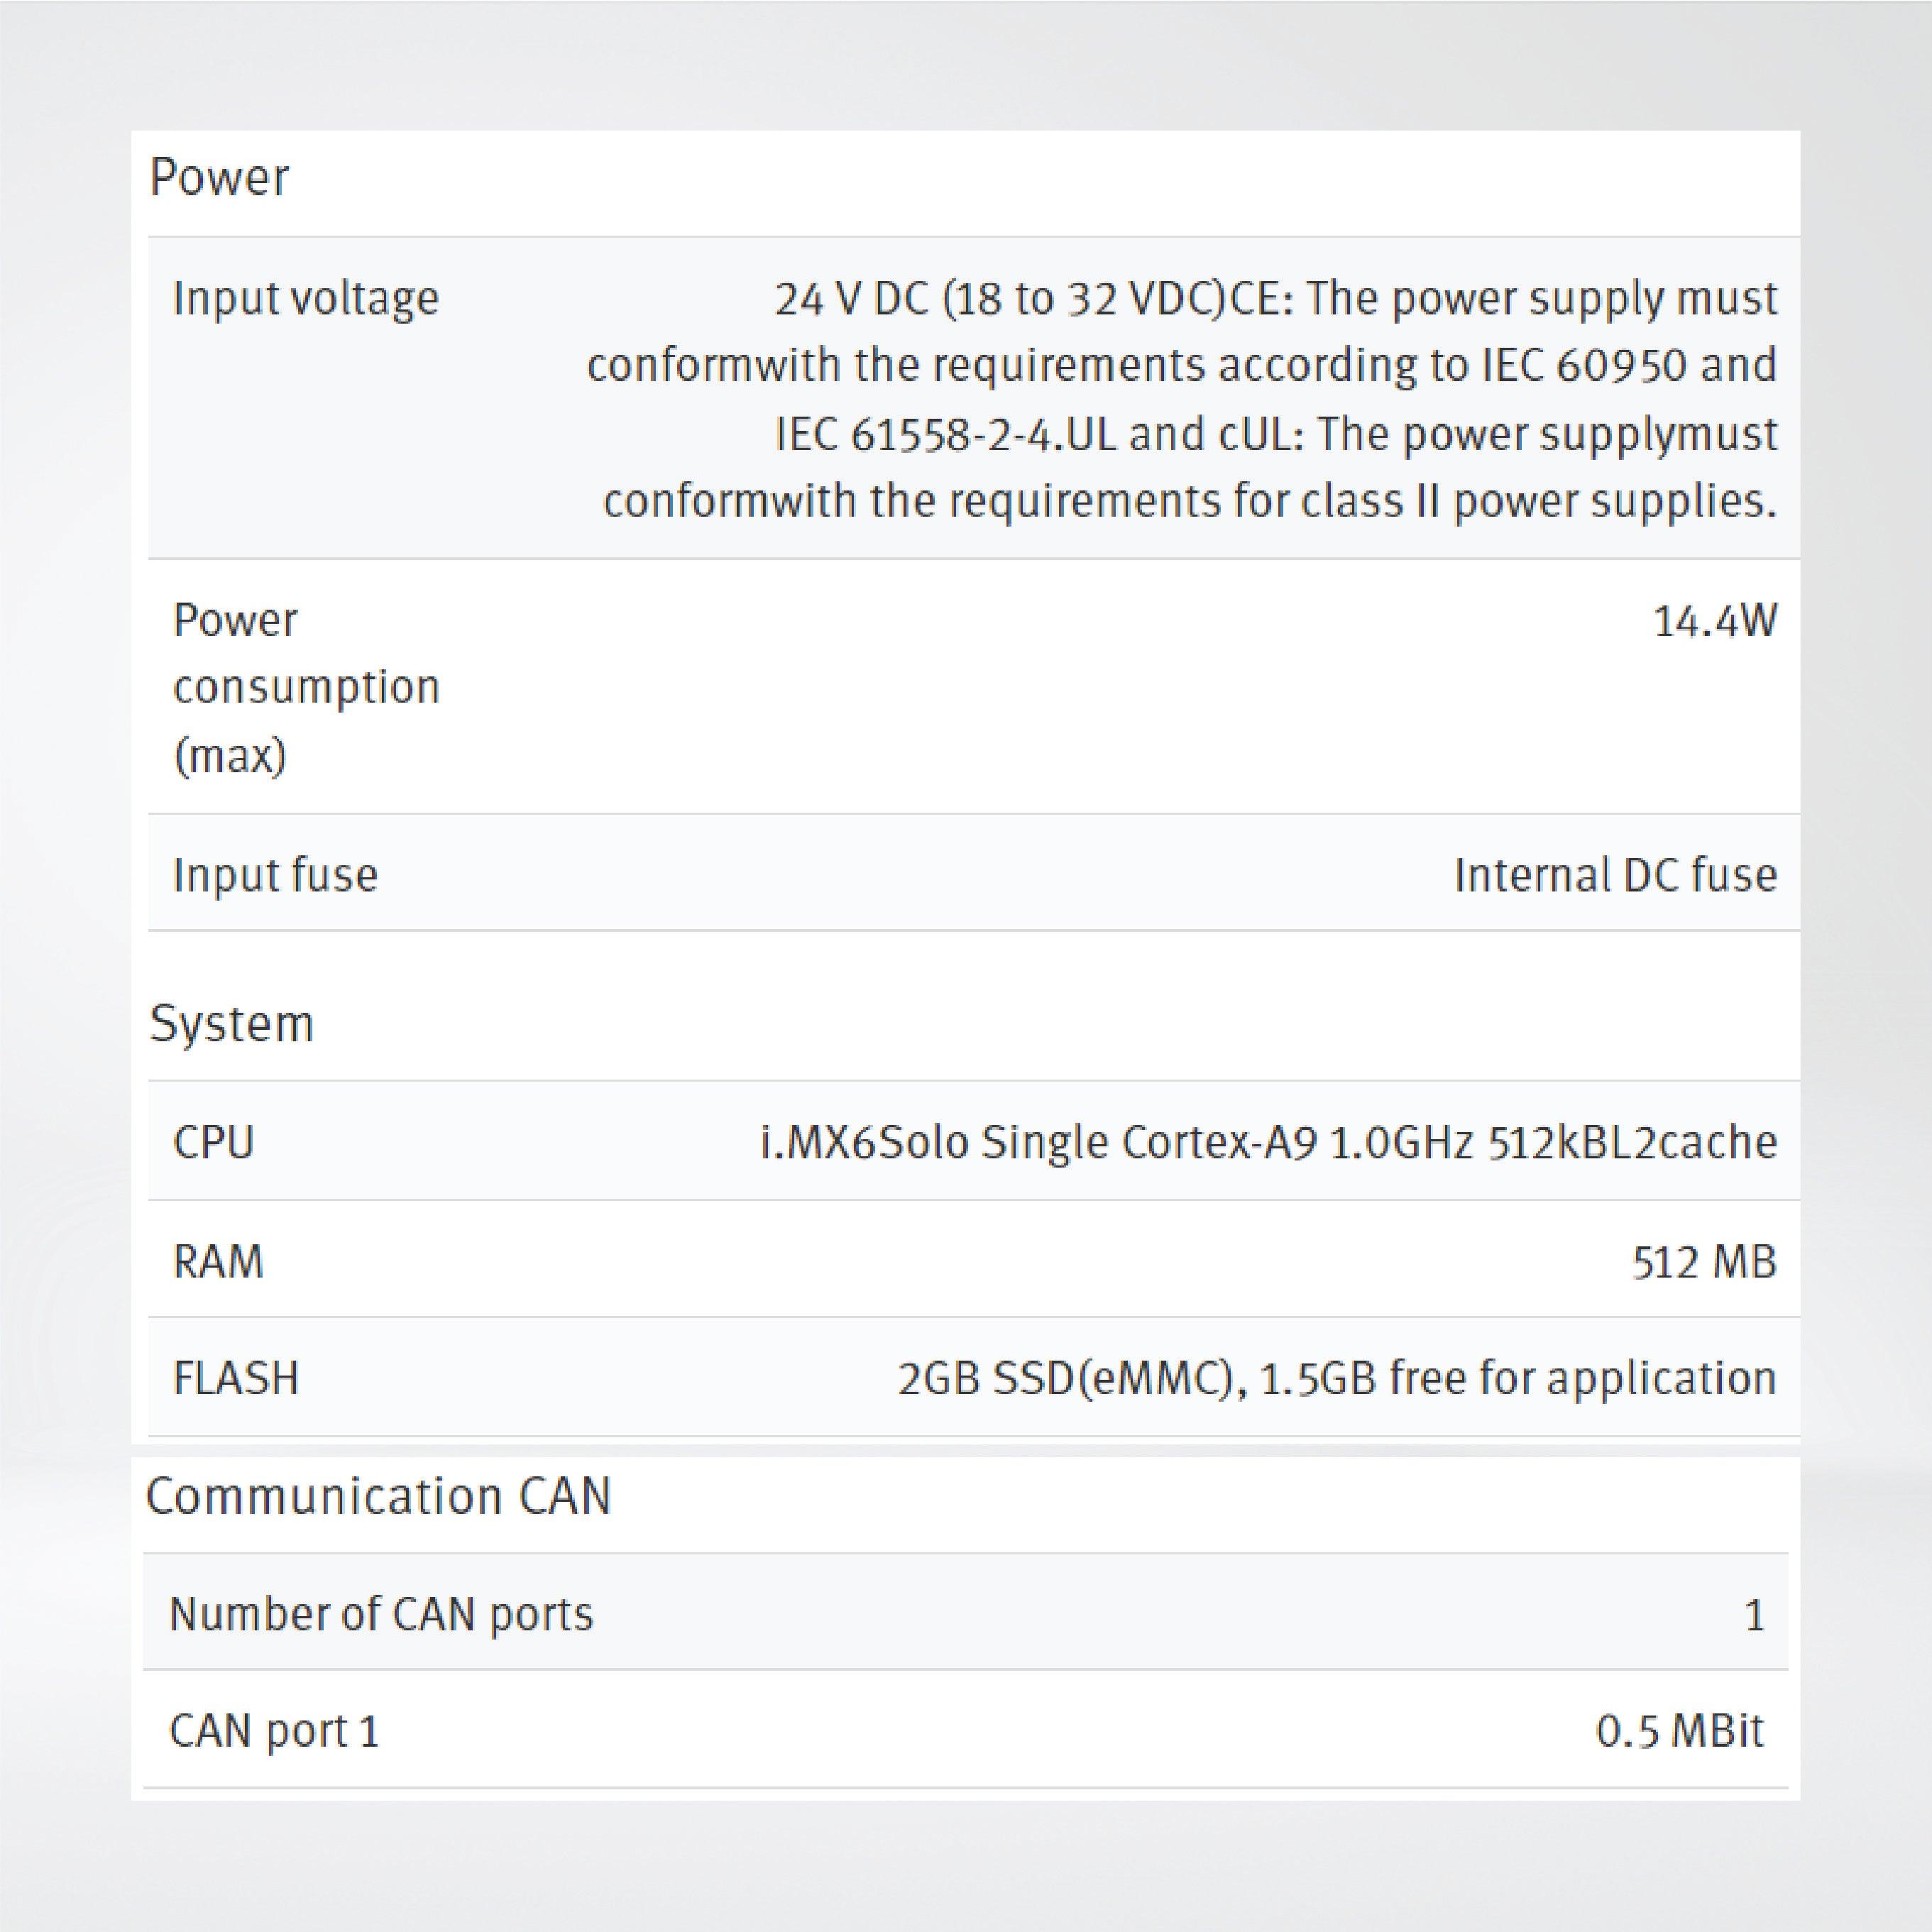This screenshot has height=1932, width=1932.
Task: Select the Power consumption (max) label
Action: coord(306,687)
